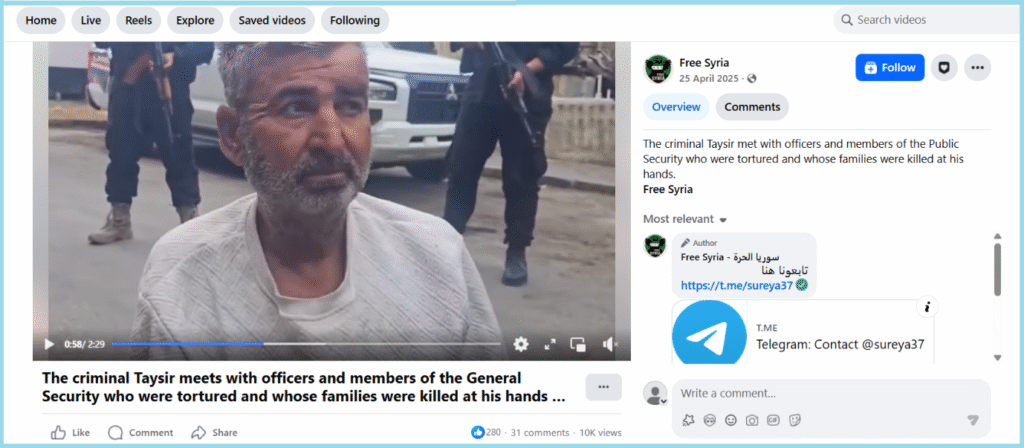This screenshot has width=1024, height=448.
Task: Seek using the video progress bar
Action: [x=306, y=344]
